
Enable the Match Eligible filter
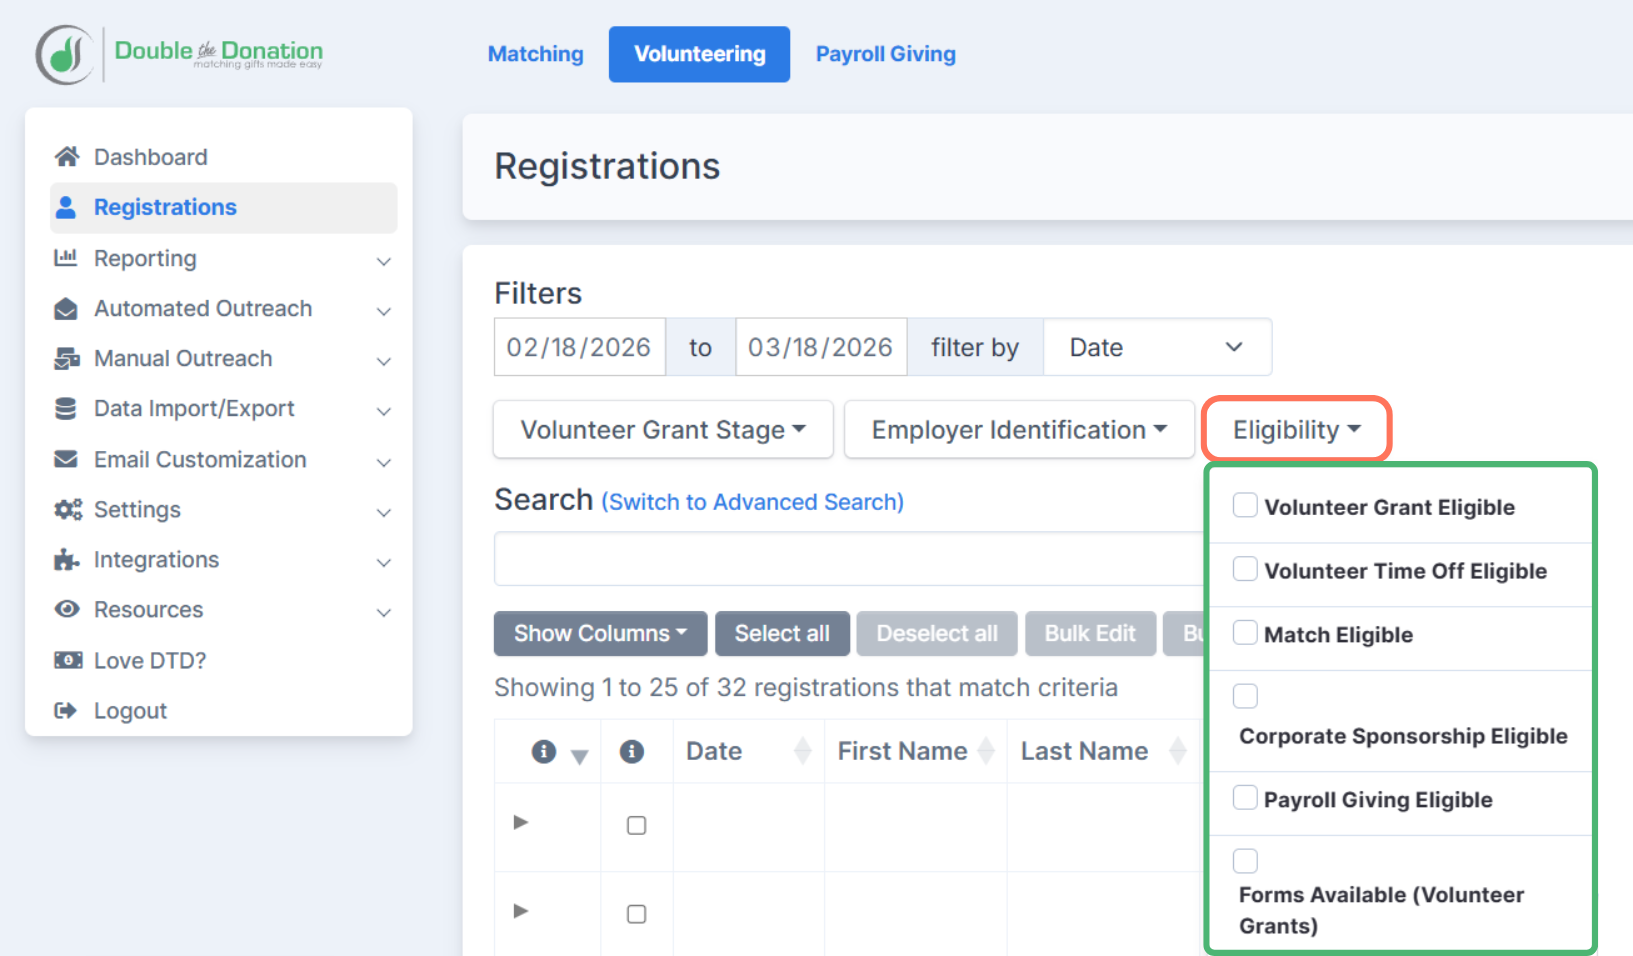(1245, 632)
